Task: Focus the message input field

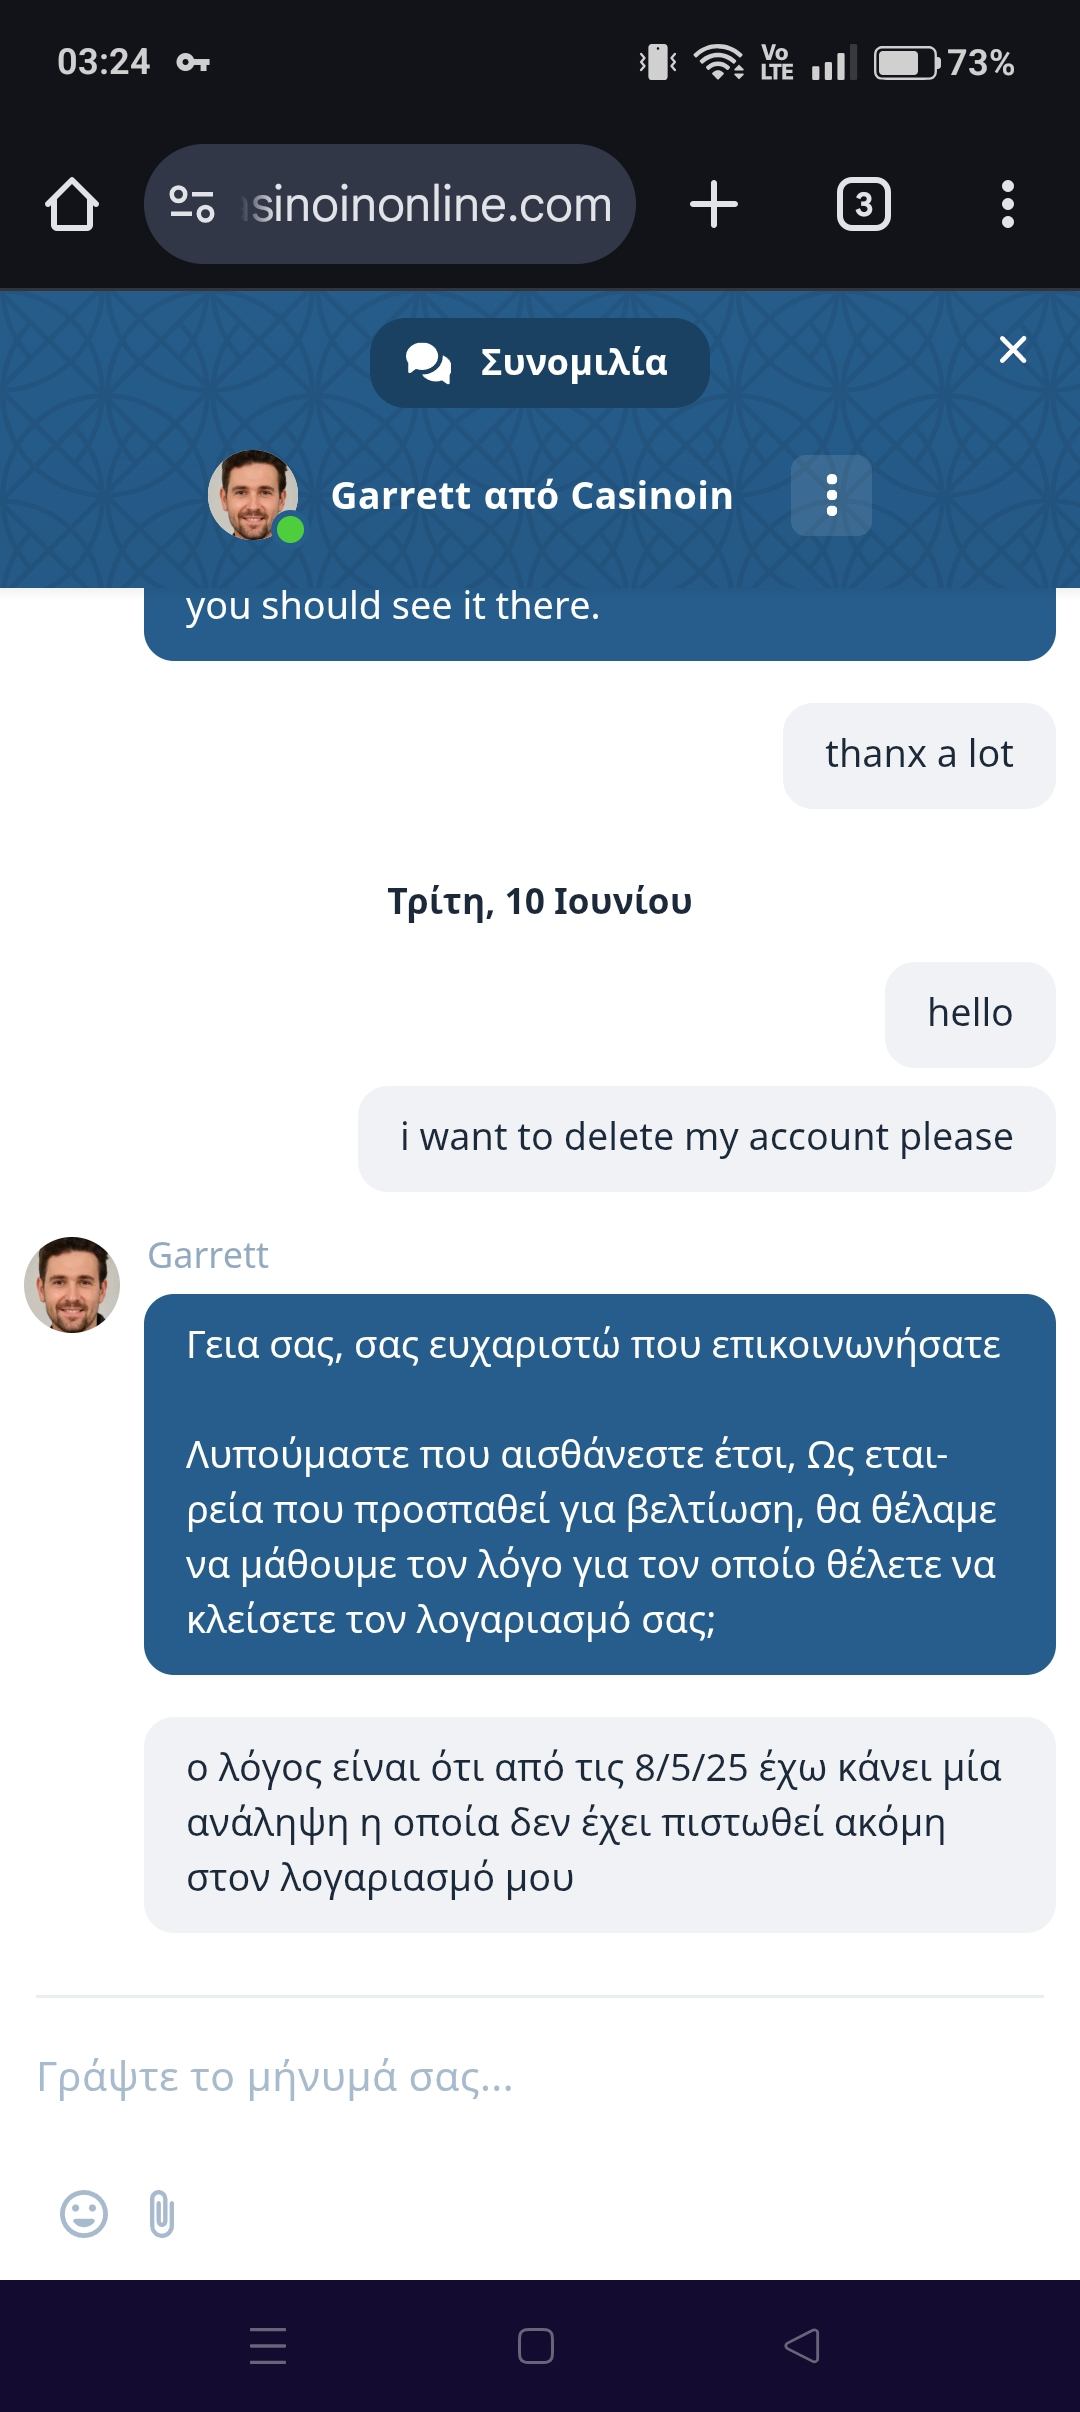Action: pyautogui.click(x=540, y=2077)
